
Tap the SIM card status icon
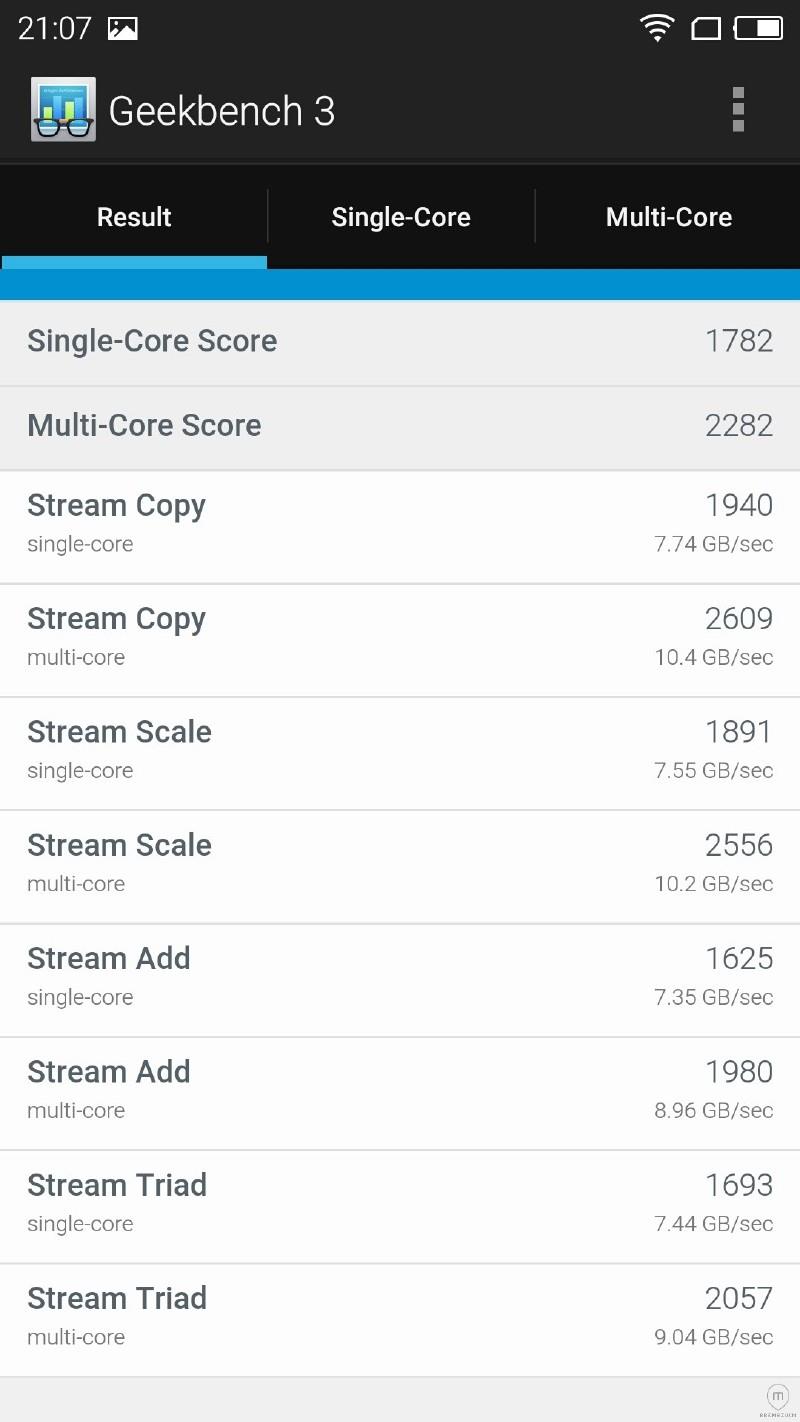[x=706, y=29]
